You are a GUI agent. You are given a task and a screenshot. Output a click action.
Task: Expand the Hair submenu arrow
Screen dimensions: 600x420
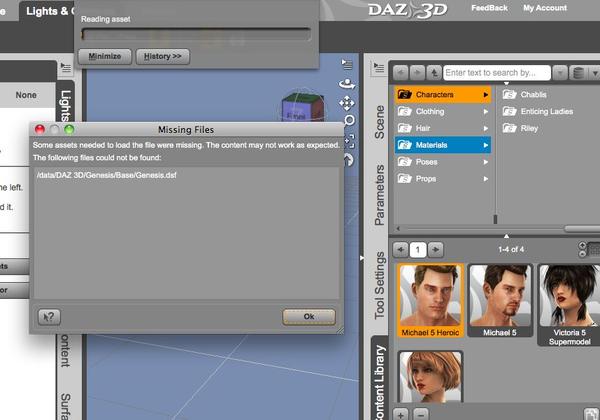[486, 128]
